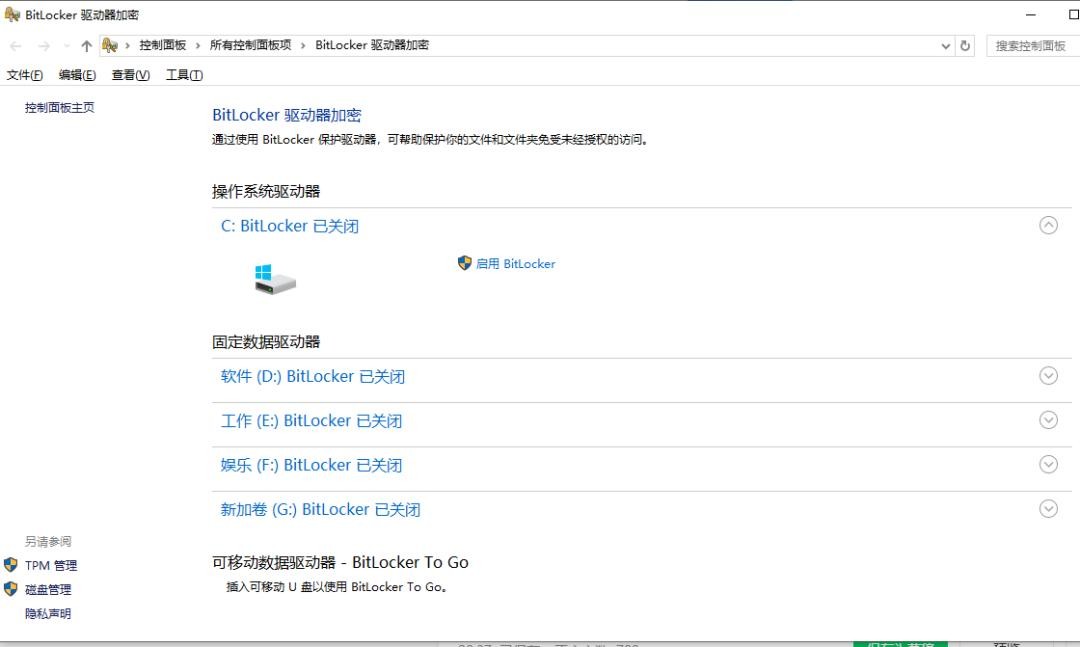Click 启用 BitLocker for drive C:

pyautogui.click(x=515, y=264)
